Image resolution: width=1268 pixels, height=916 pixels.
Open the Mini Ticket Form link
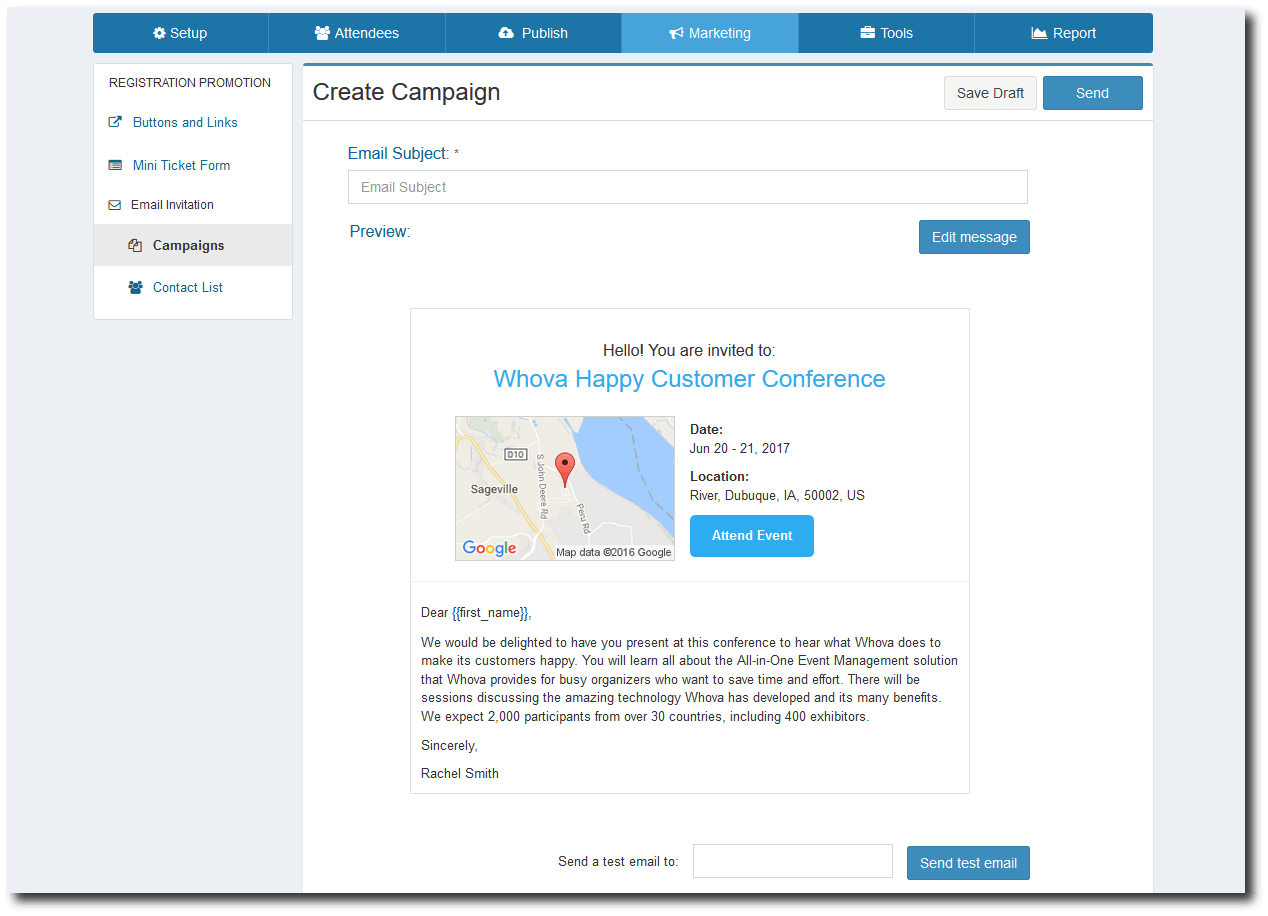pyautogui.click(x=181, y=165)
